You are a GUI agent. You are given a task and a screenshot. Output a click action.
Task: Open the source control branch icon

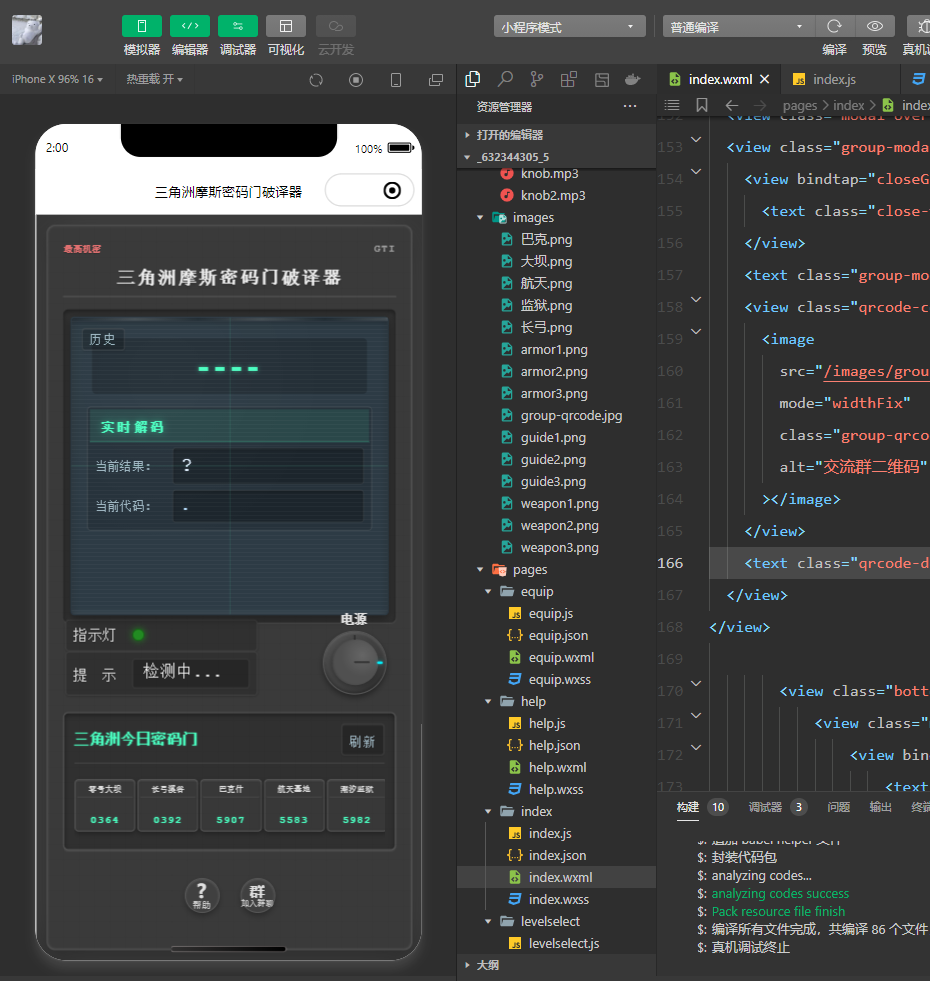537,79
